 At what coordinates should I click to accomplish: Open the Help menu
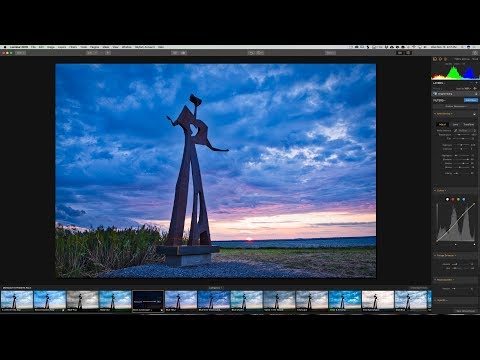pyautogui.click(x=161, y=47)
